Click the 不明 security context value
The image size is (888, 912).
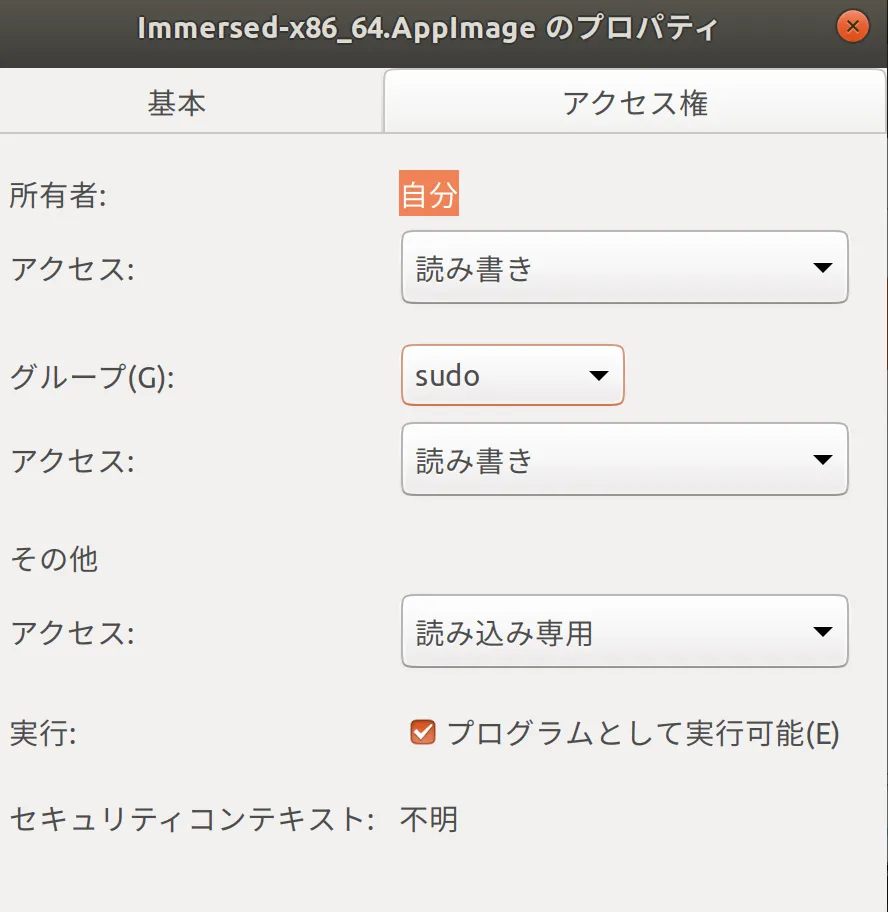coord(429,819)
